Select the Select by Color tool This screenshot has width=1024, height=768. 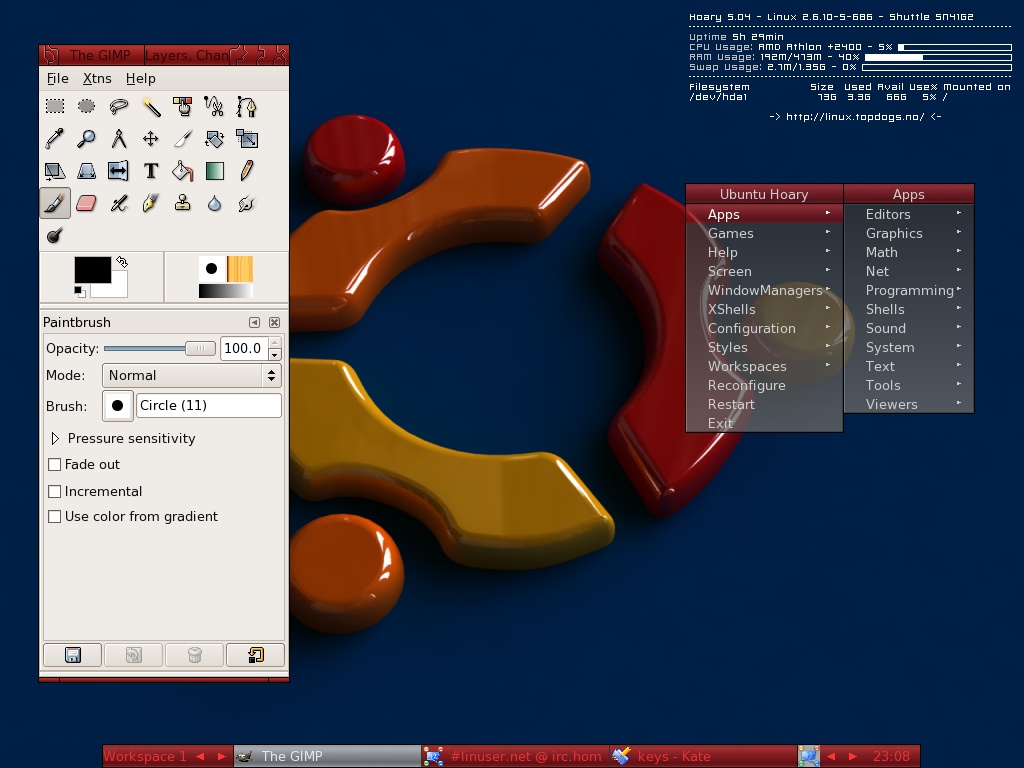(x=183, y=106)
